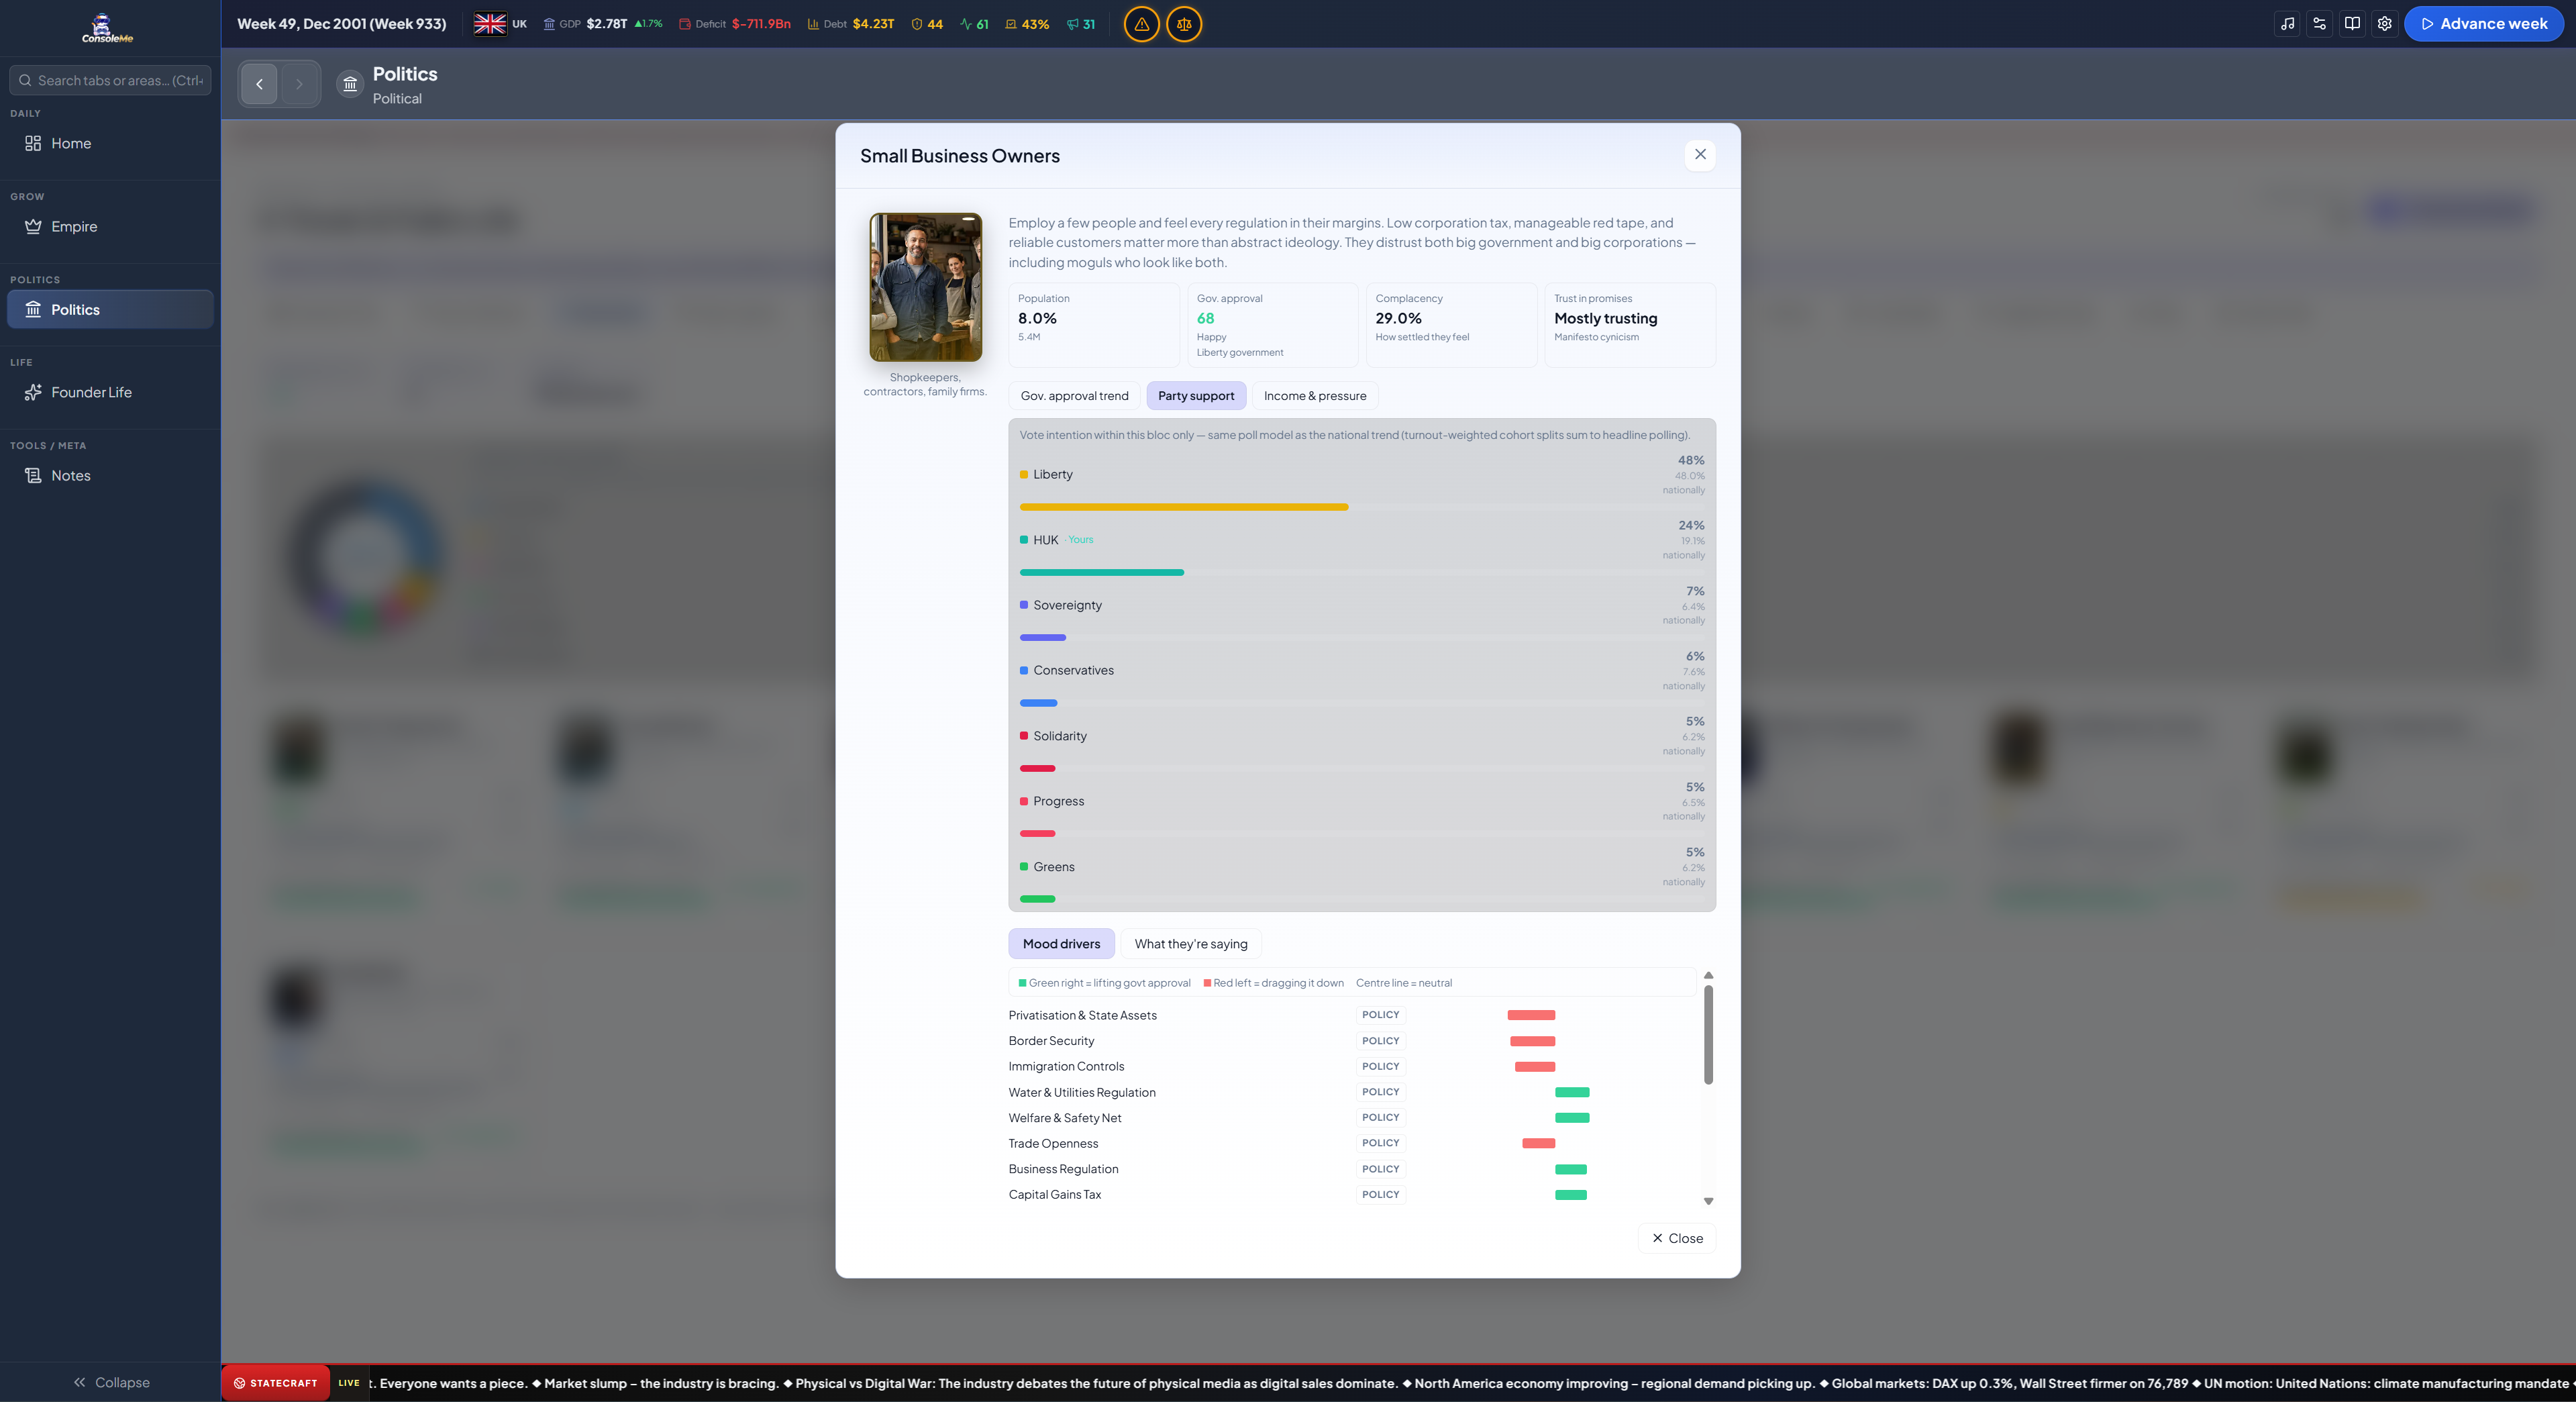Click the ConsoleMe logo
The height and width of the screenshot is (1402, 2576).
[x=107, y=28]
